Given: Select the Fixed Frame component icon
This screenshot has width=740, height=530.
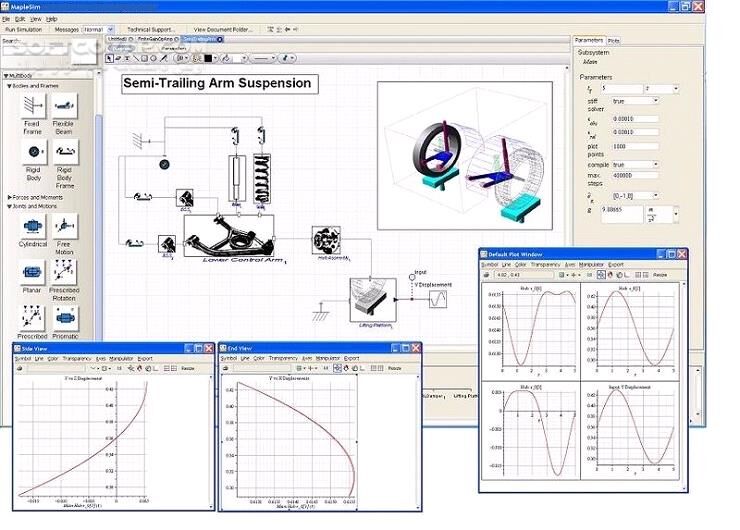Looking at the screenshot, I should [31, 106].
